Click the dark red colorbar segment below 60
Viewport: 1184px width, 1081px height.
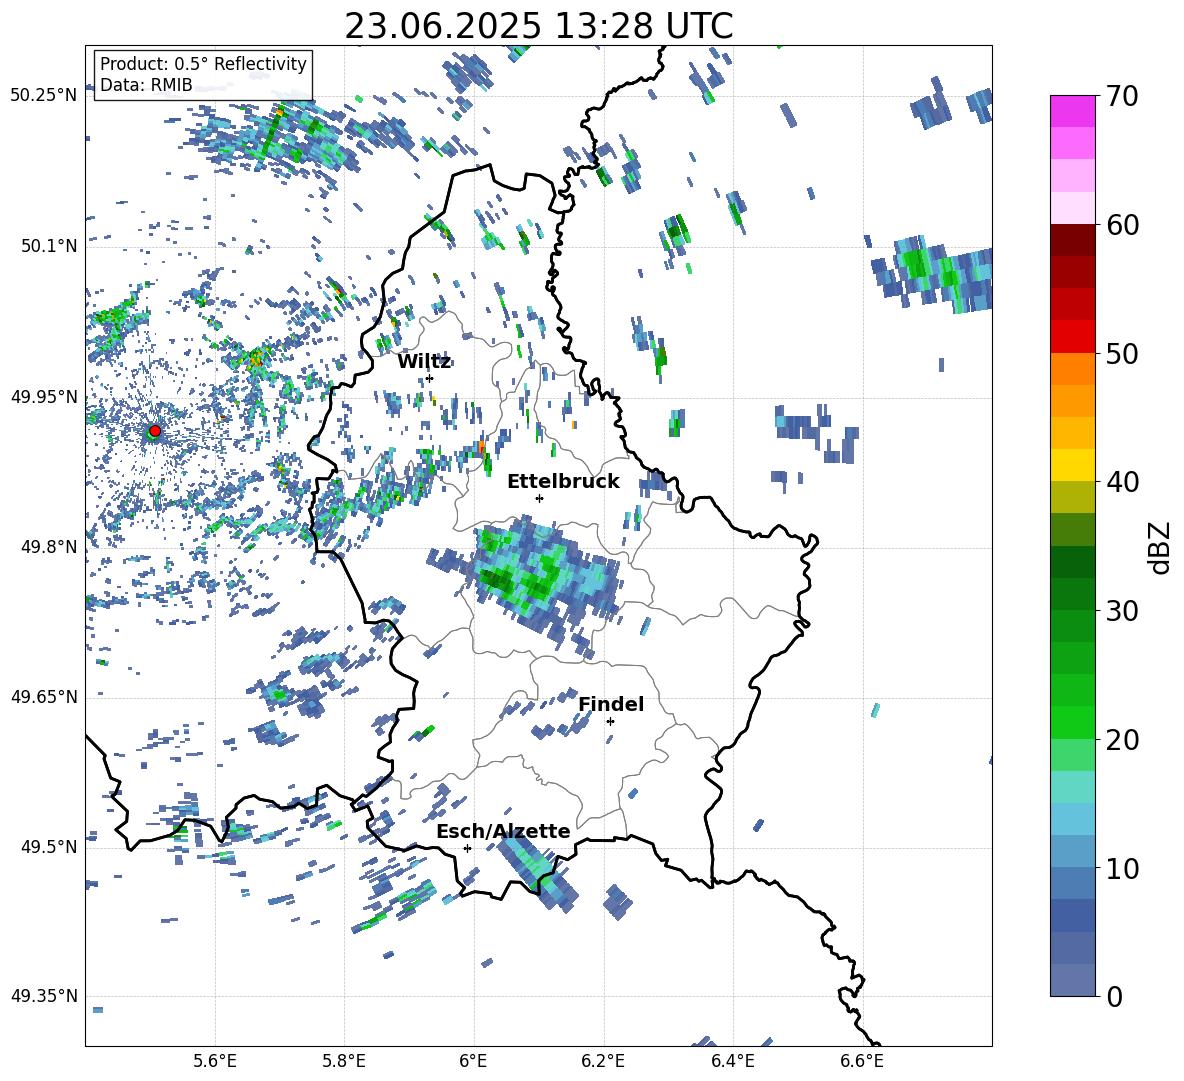tap(1073, 239)
